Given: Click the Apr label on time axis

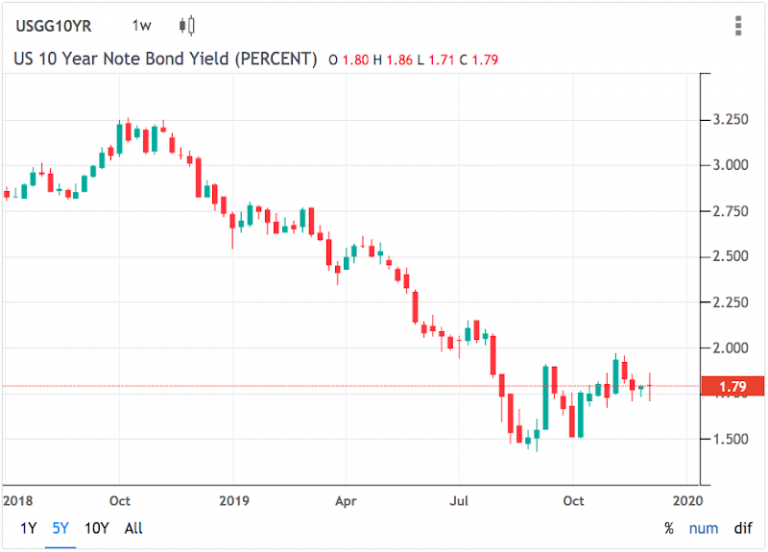Looking at the screenshot, I should tap(345, 499).
